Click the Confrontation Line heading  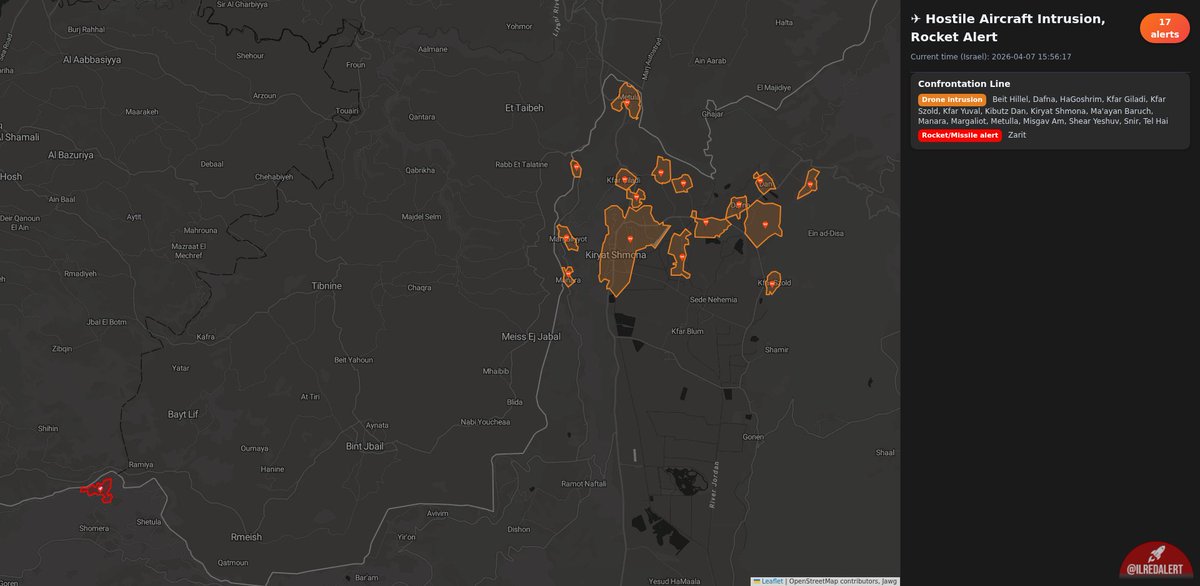click(964, 84)
